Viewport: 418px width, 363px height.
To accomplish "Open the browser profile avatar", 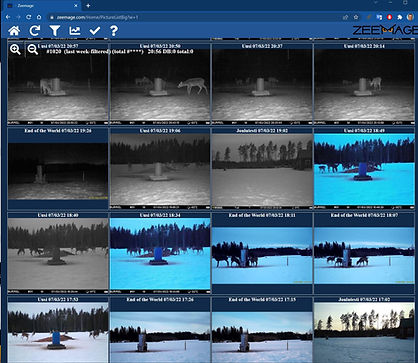I will pyautogui.click(x=410, y=17).
